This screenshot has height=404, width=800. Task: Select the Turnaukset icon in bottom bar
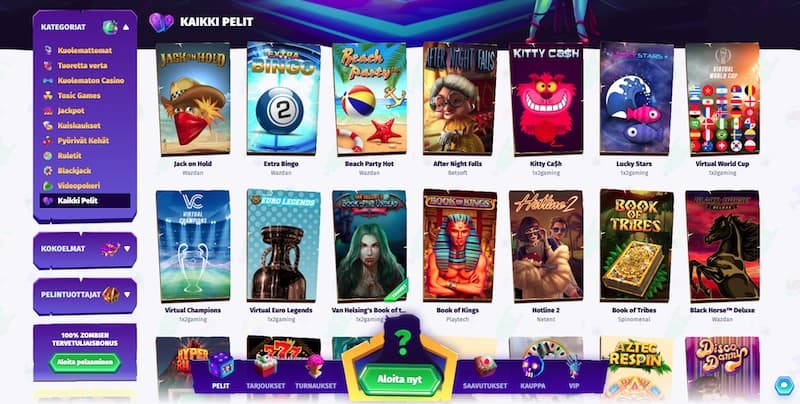(315, 366)
